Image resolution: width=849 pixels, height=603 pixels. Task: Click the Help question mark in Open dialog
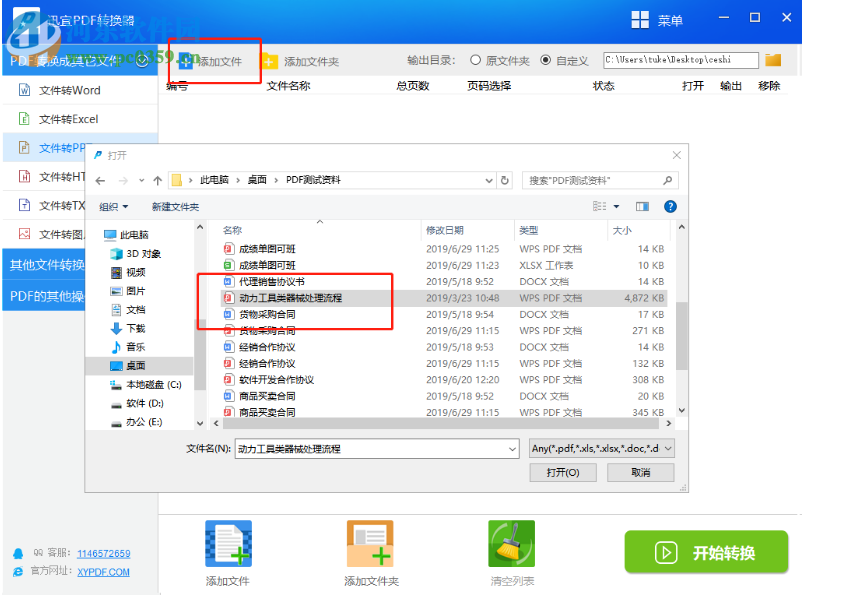tap(668, 206)
